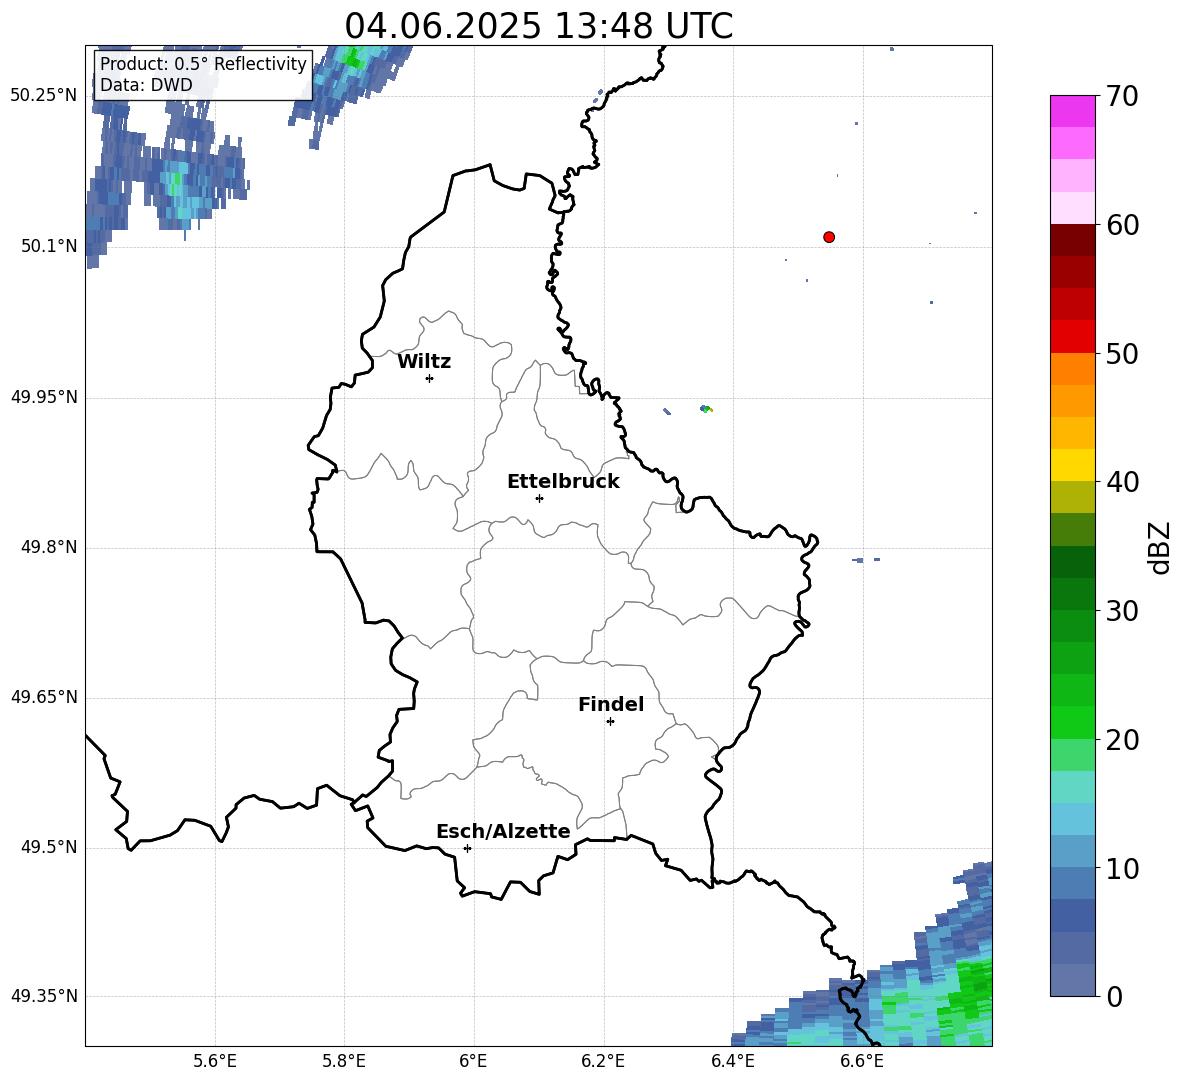
Task: Click the 49.5°N latitude label
Action: pos(49,847)
